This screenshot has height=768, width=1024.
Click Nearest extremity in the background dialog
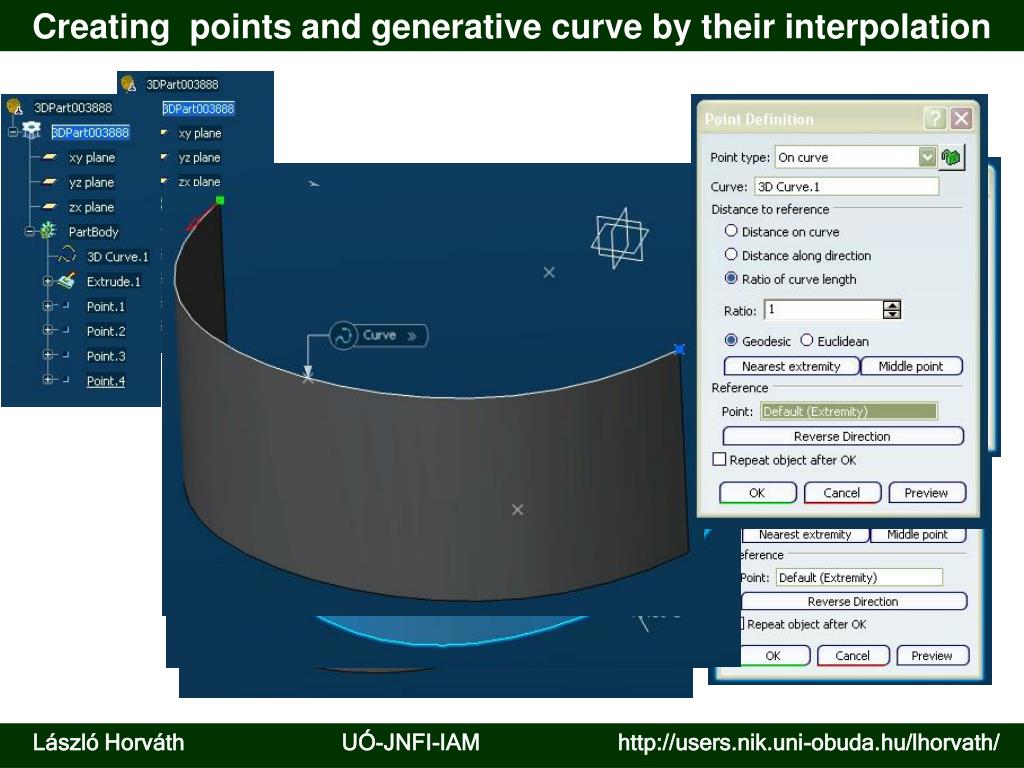pyautogui.click(x=805, y=535)
